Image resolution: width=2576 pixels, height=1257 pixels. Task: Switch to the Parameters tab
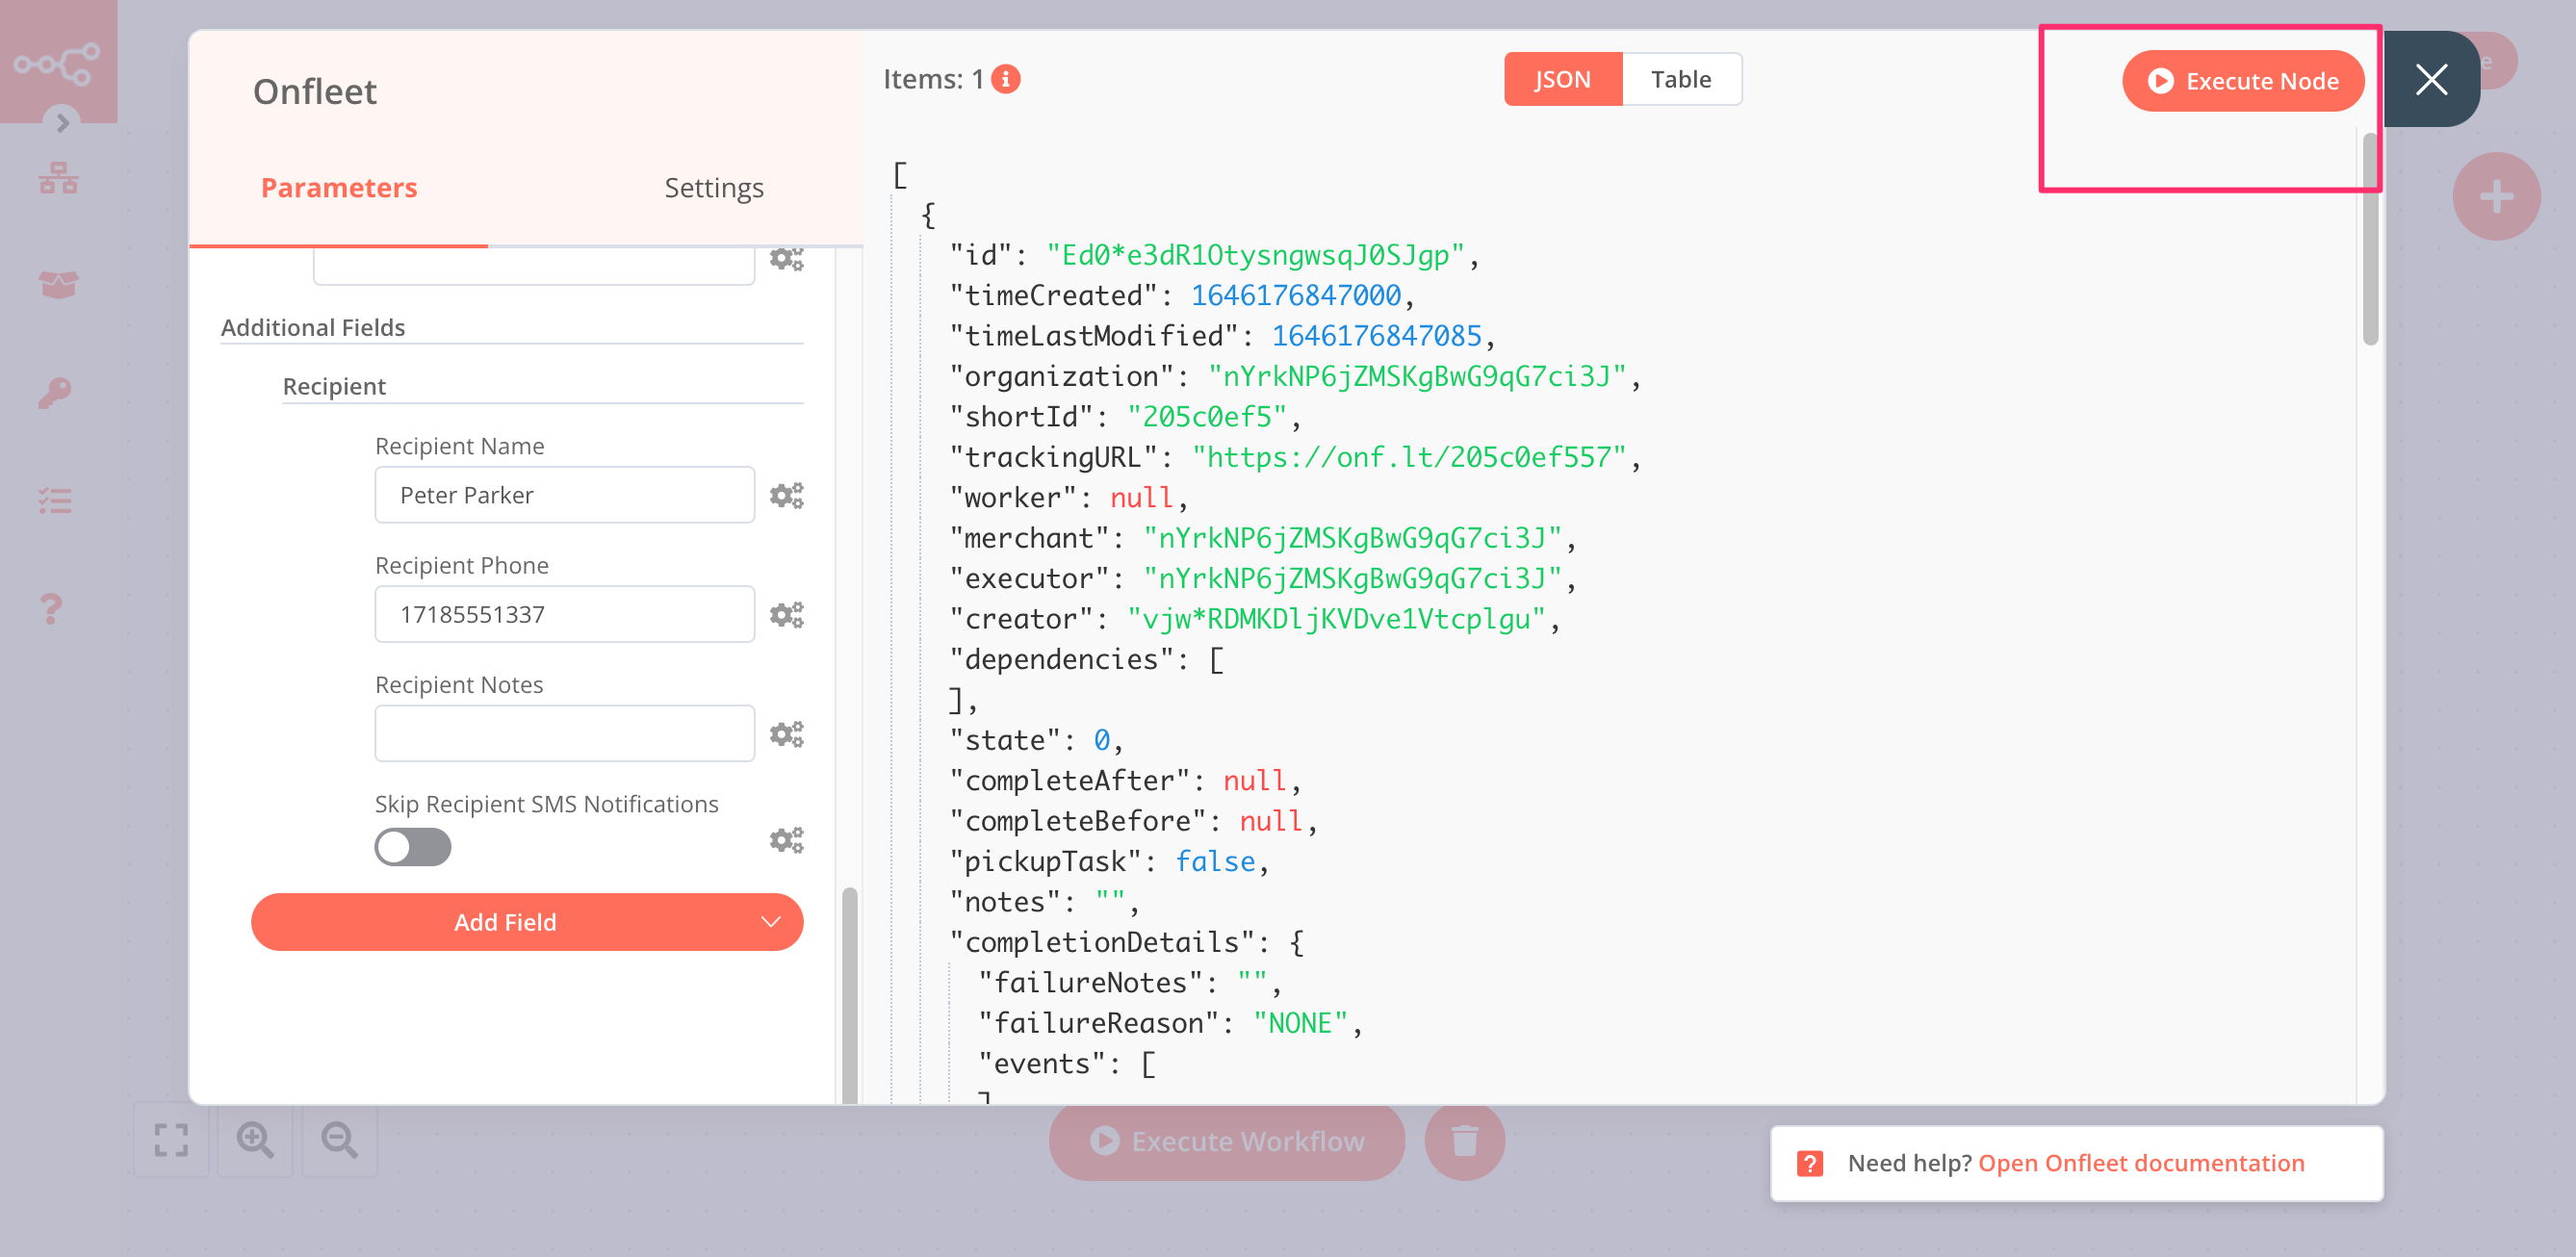[x=338, y=188]
